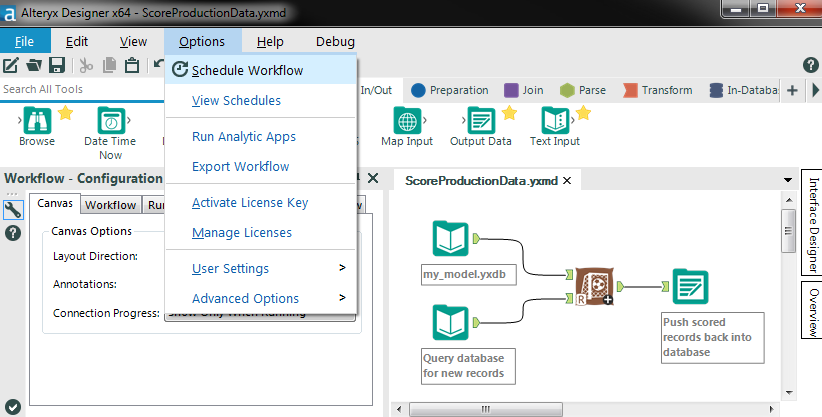Select the output node pushing scored records

point(689,288)
